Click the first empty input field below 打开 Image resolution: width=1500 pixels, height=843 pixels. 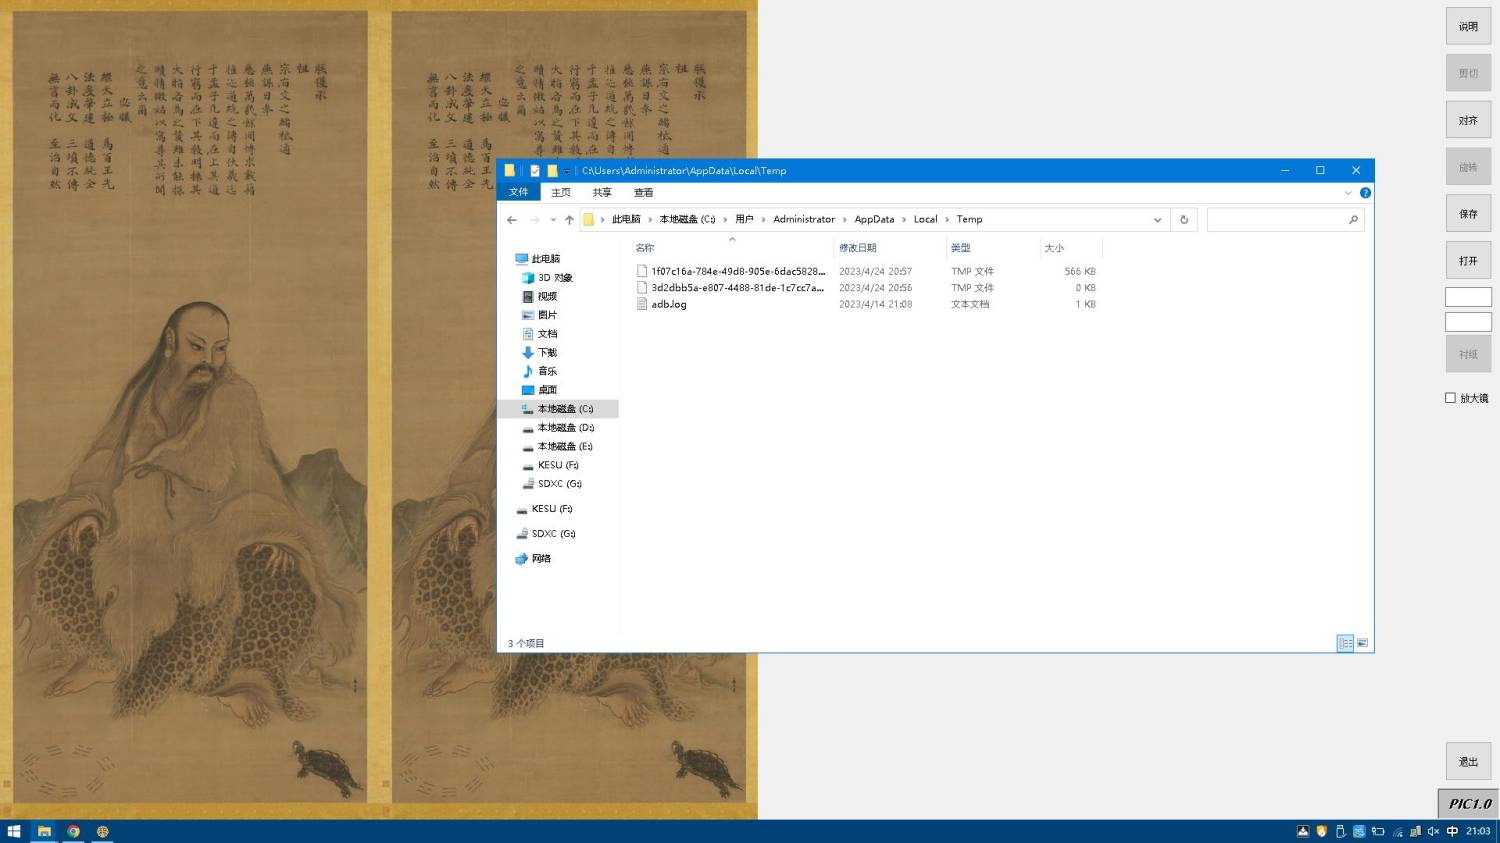point(1467,297)
